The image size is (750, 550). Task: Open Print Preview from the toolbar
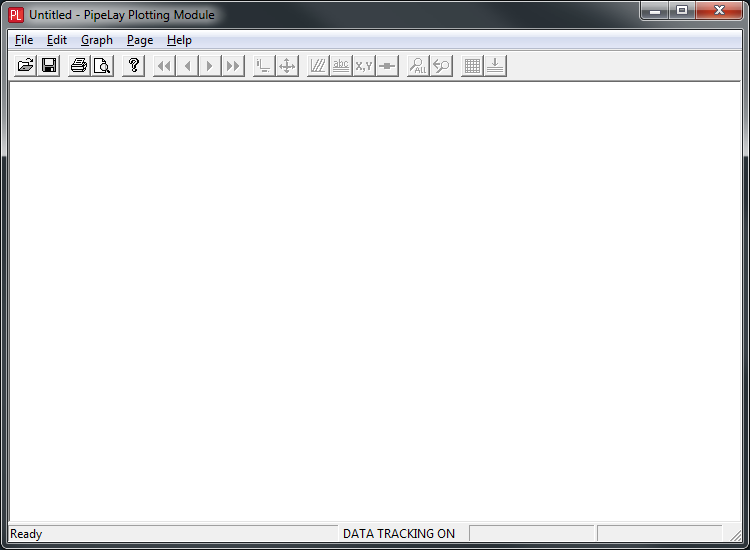click(102, 66)
